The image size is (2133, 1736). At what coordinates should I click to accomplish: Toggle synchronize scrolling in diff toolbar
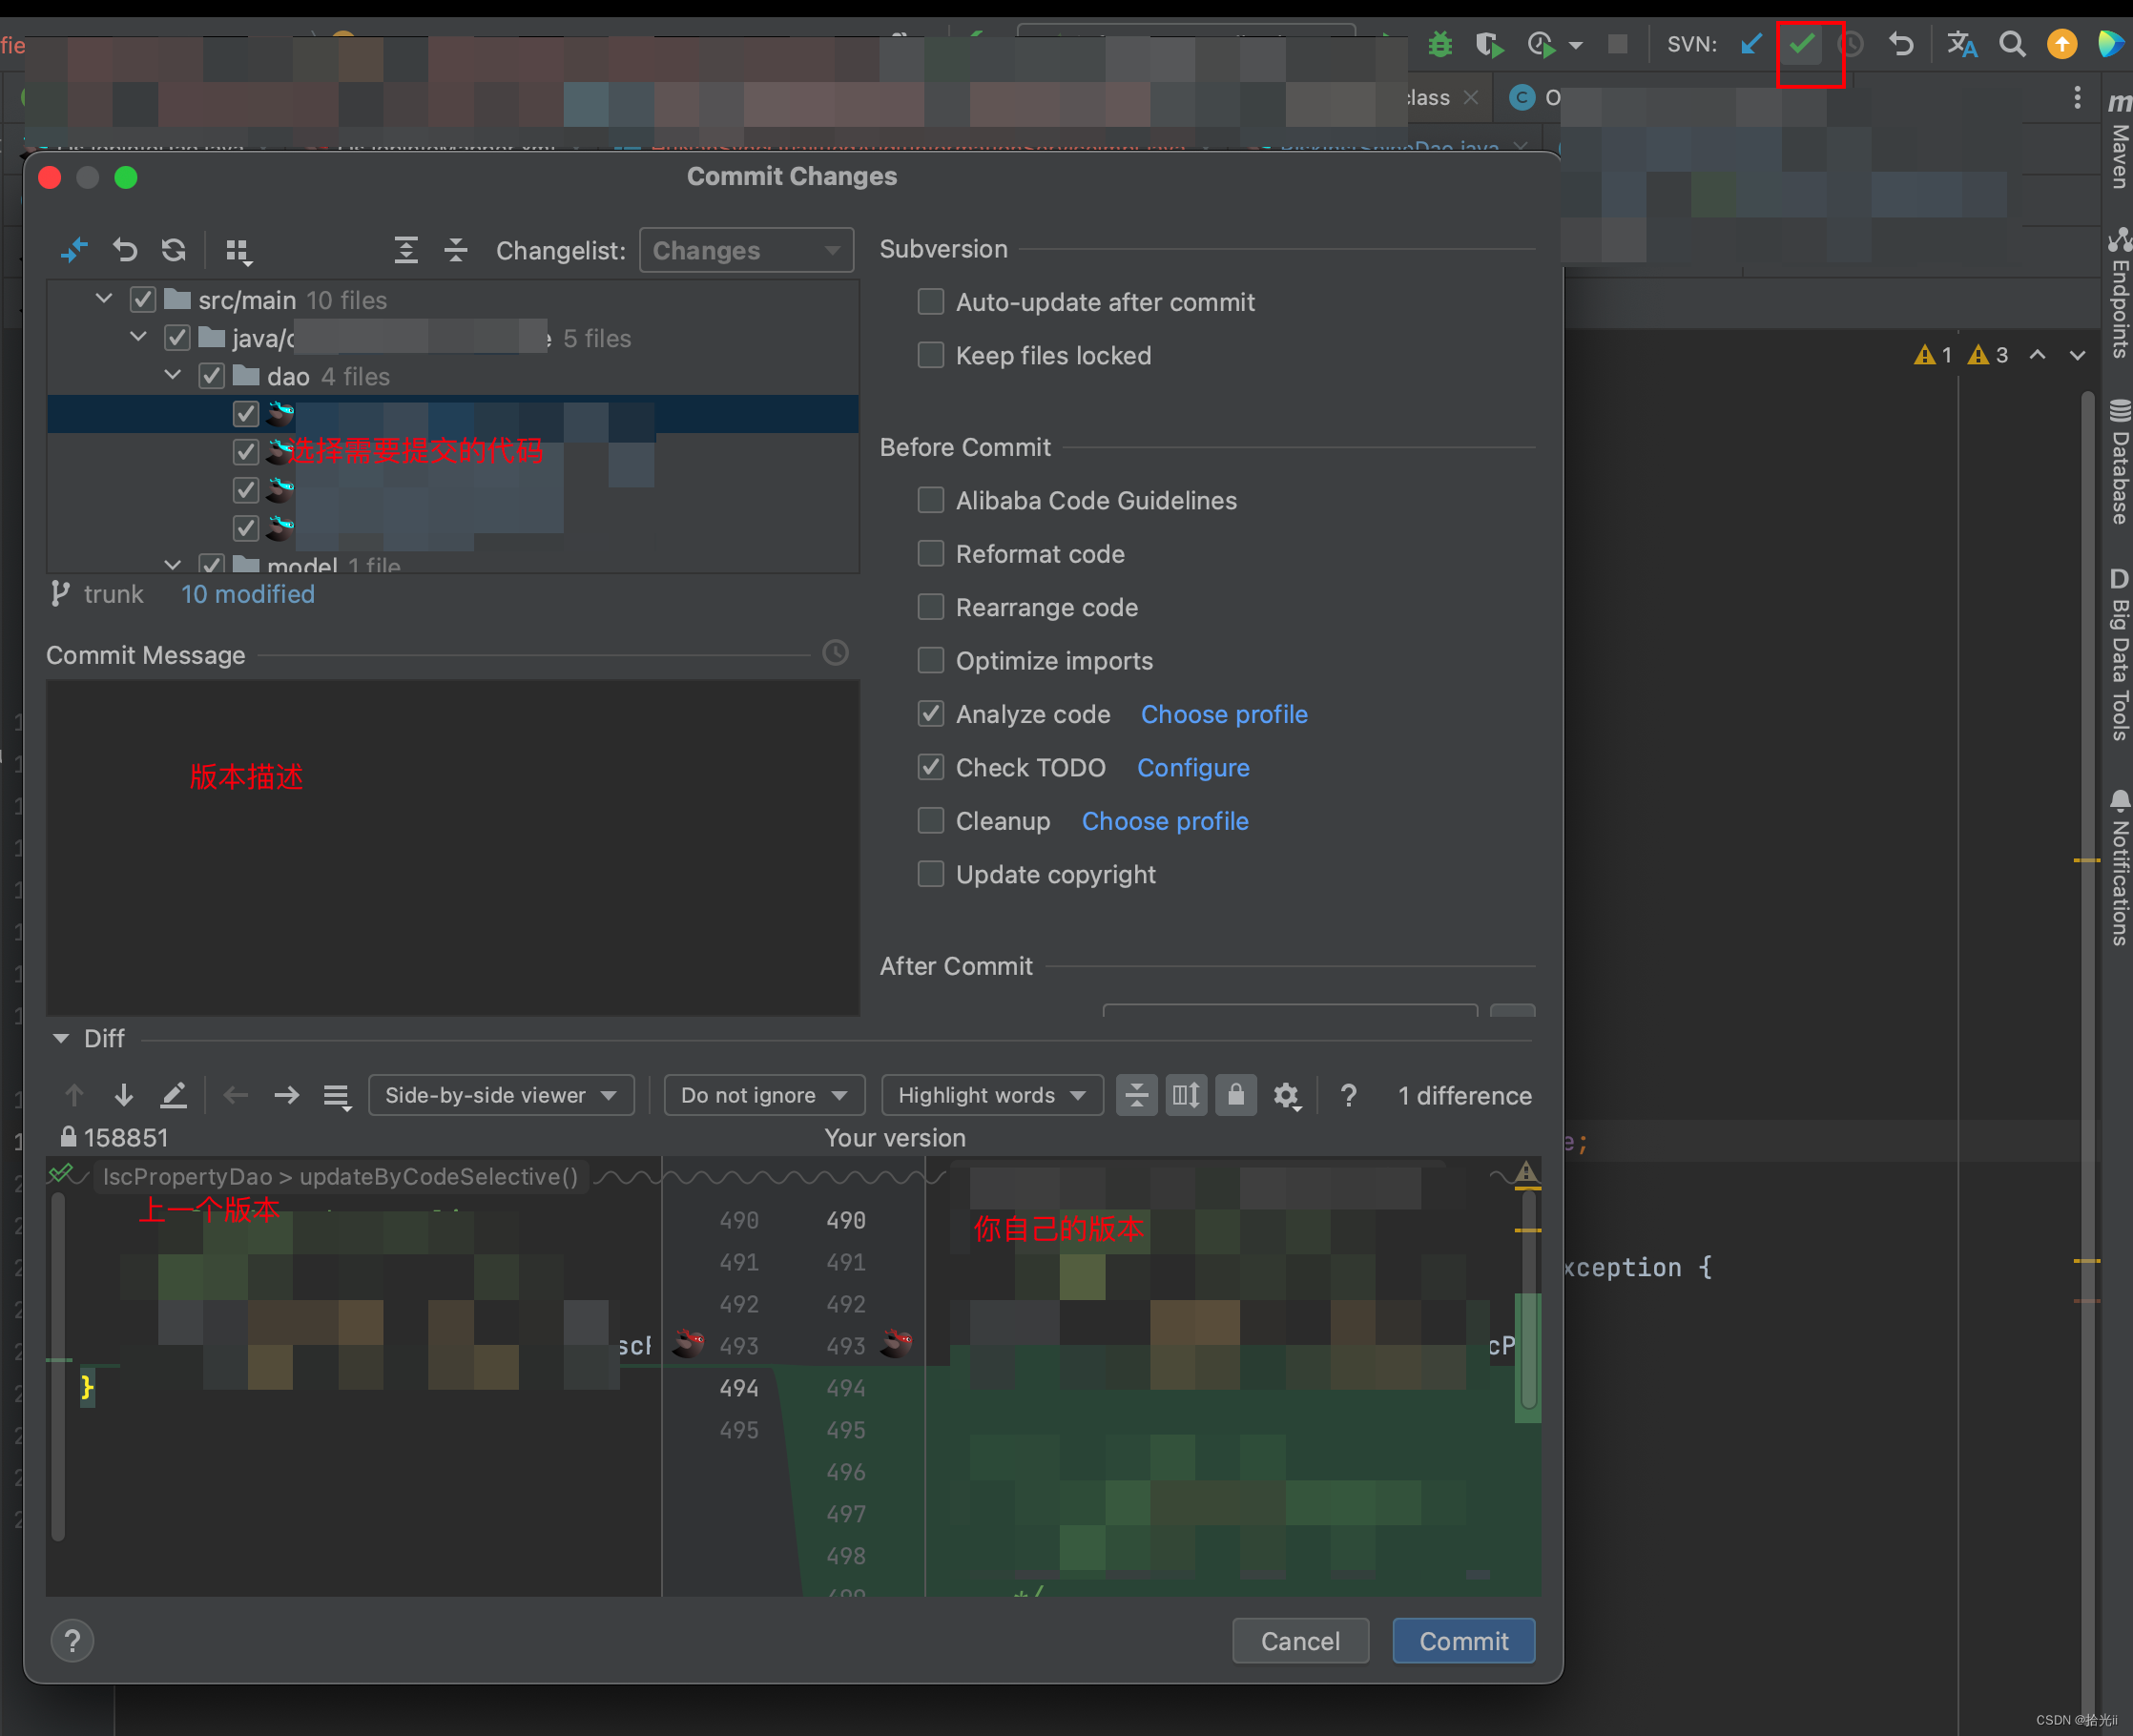1186,1095
